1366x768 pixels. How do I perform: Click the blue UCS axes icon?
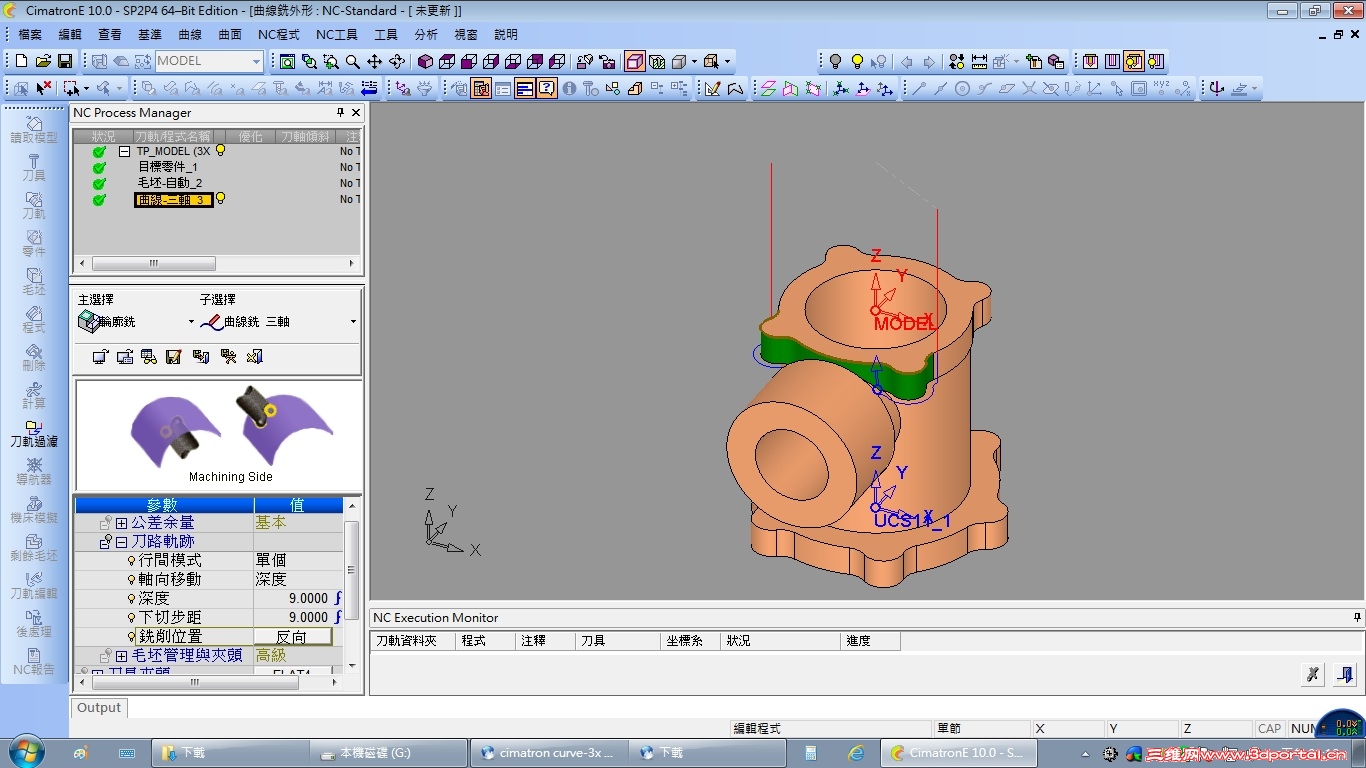tap(840, 88)
